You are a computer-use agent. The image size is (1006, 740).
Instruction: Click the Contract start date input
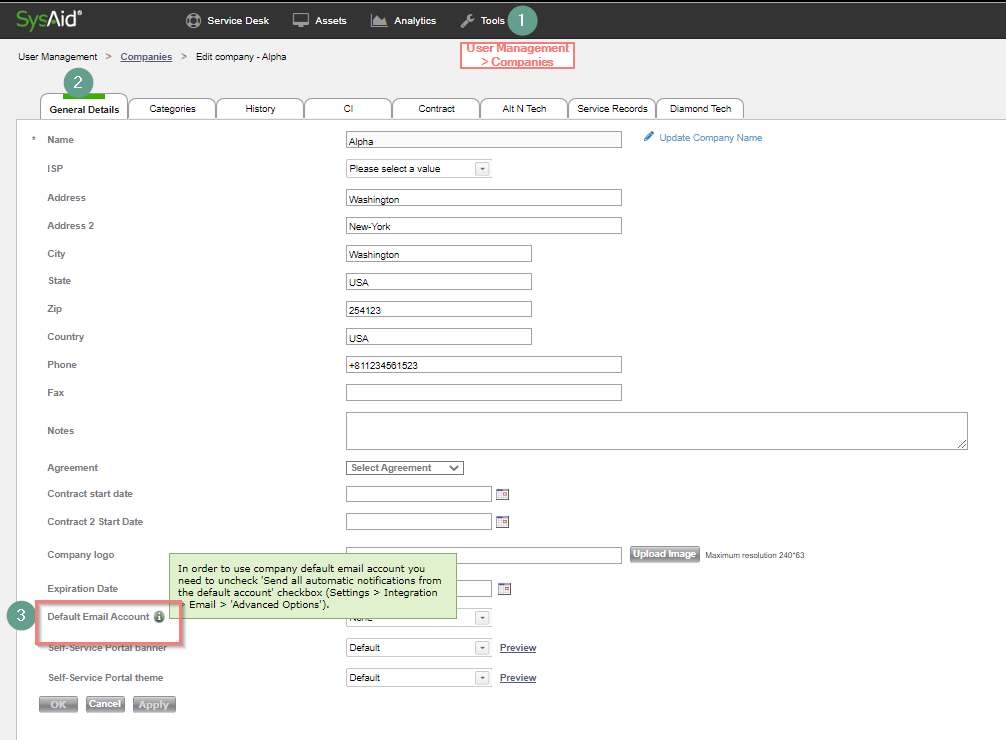[419, 494]
